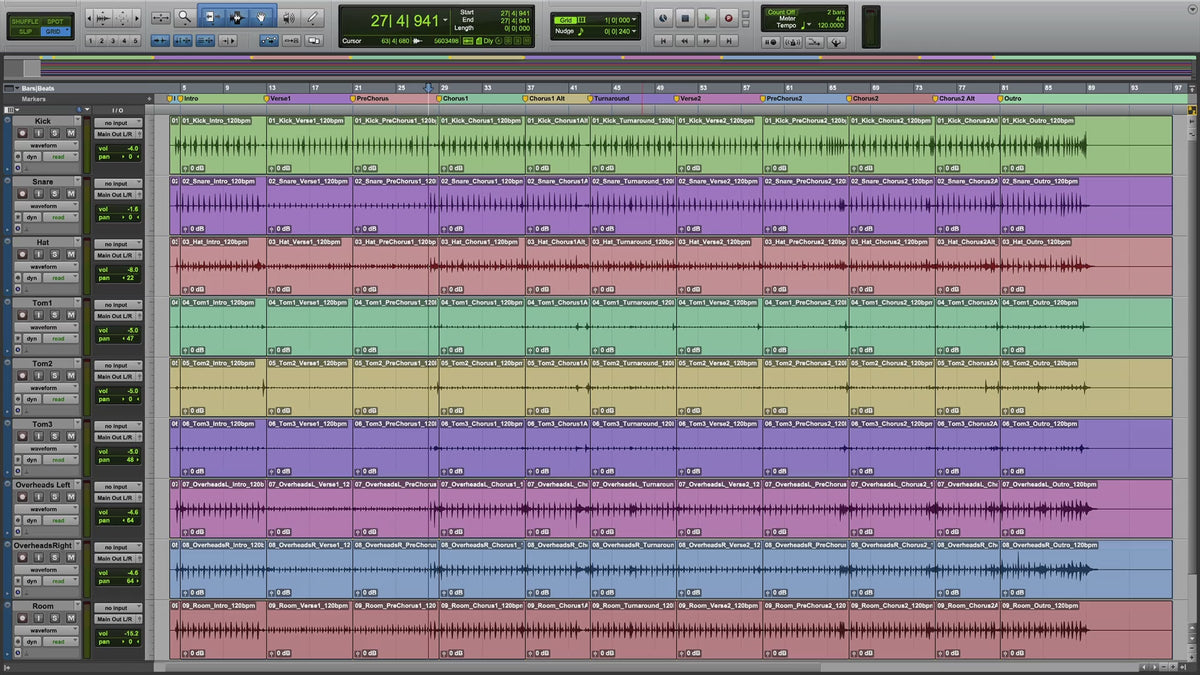Open Snare automation mode 'read' dropdown
The width and height of the screenshot is (1200, 675).
[59, 217]
